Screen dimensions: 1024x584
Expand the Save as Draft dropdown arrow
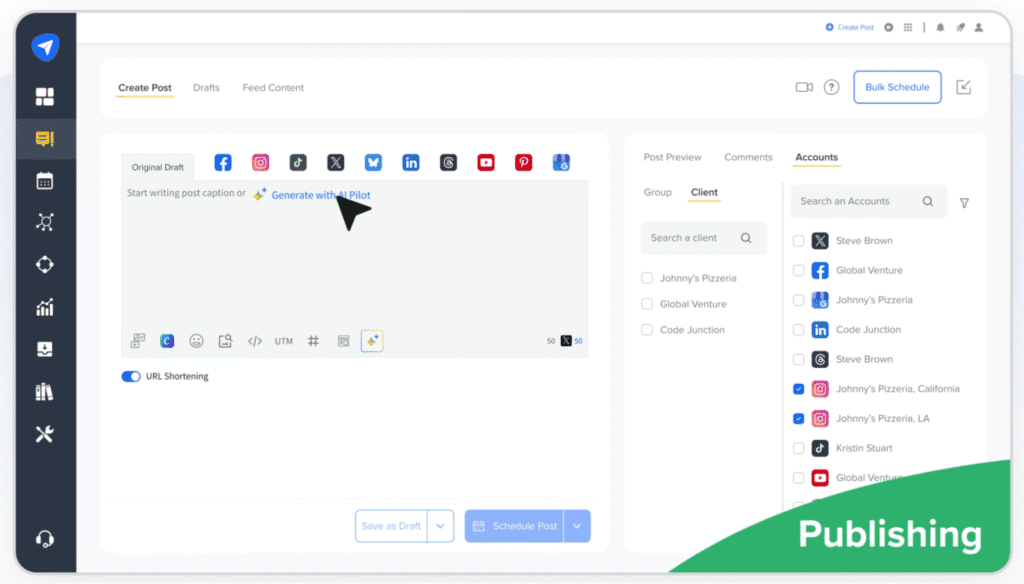coord(441,525)
